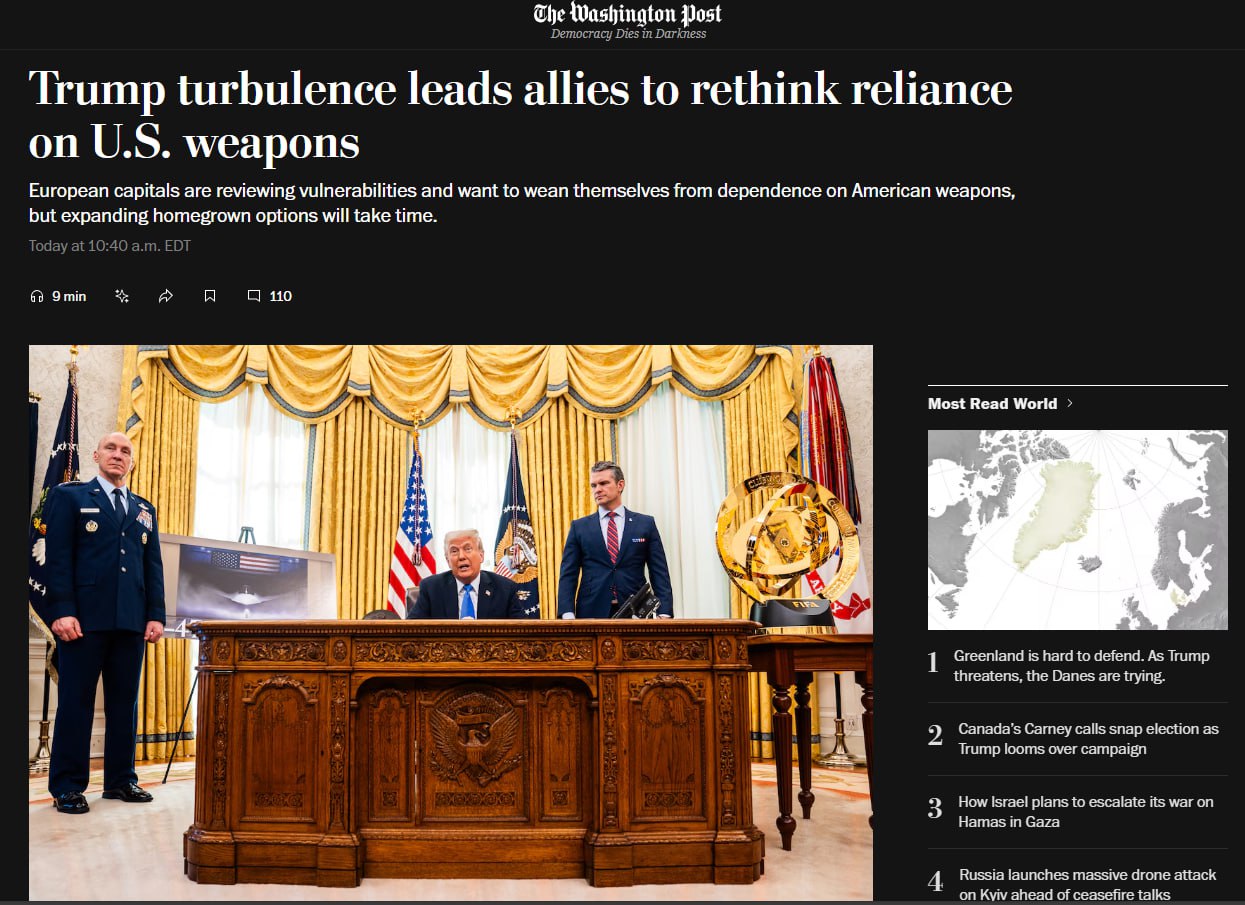Click the "Democracy Dies in Darkness" tagline
1245x905 pixels.
628,34
